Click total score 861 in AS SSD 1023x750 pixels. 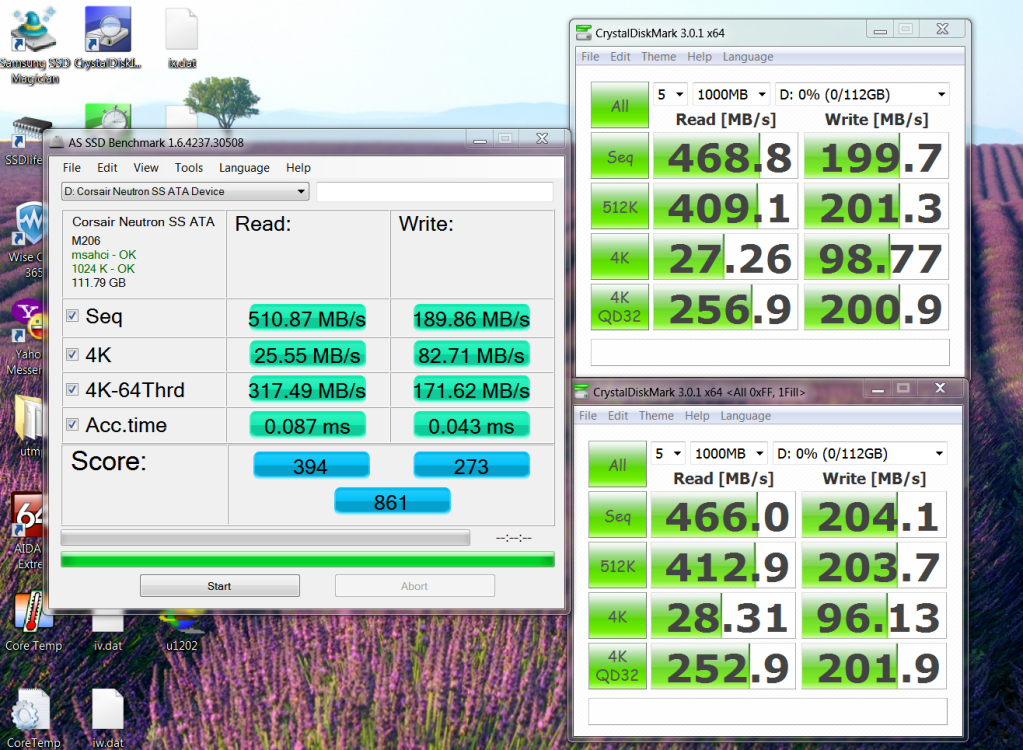[392, 502]
